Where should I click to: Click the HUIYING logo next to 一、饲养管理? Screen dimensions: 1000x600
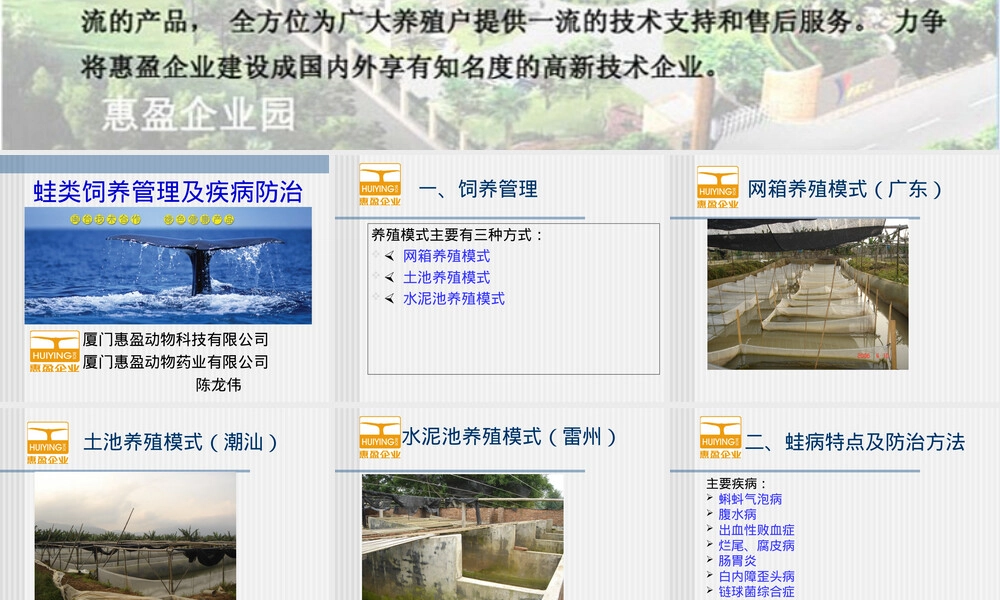pyautogui.click(x=380, y=184)
